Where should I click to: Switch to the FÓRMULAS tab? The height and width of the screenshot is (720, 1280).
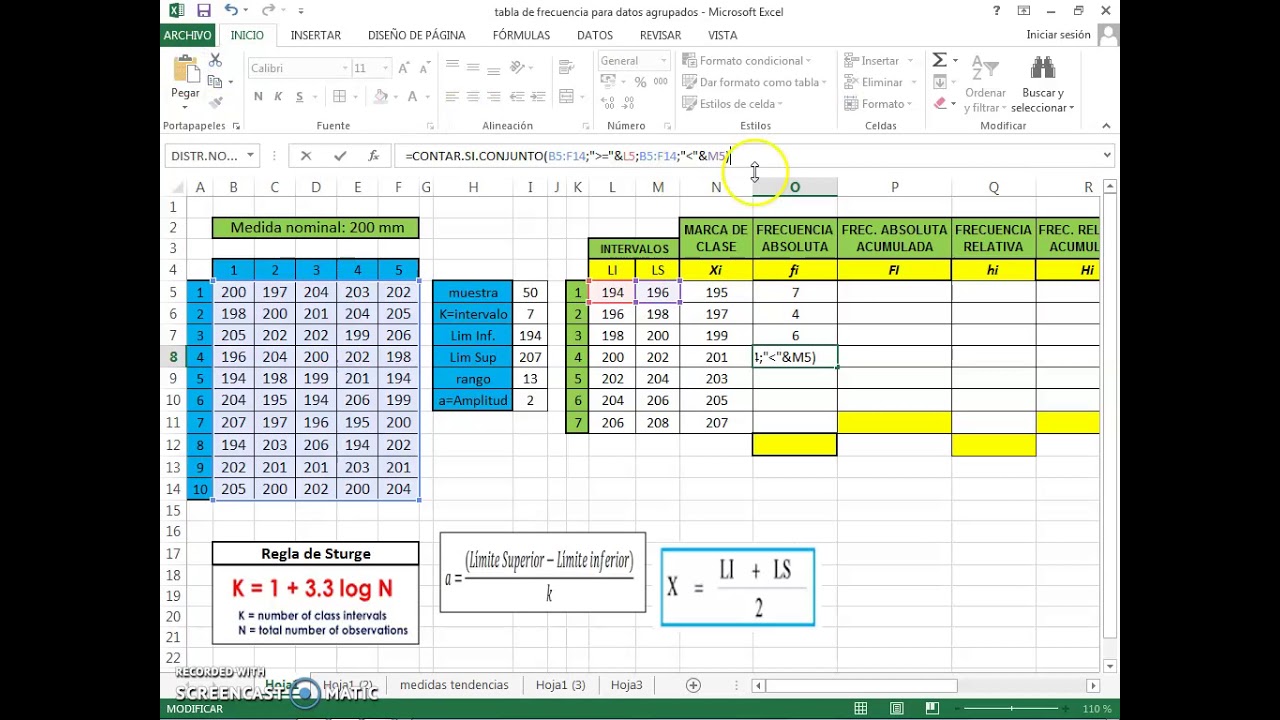coord(521,35)
